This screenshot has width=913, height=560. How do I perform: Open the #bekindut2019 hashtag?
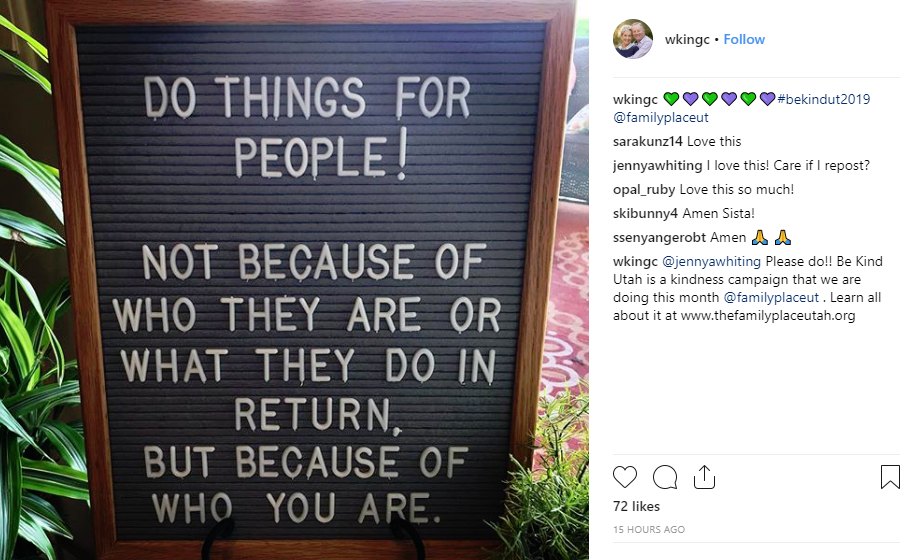(x=824, y=99)
